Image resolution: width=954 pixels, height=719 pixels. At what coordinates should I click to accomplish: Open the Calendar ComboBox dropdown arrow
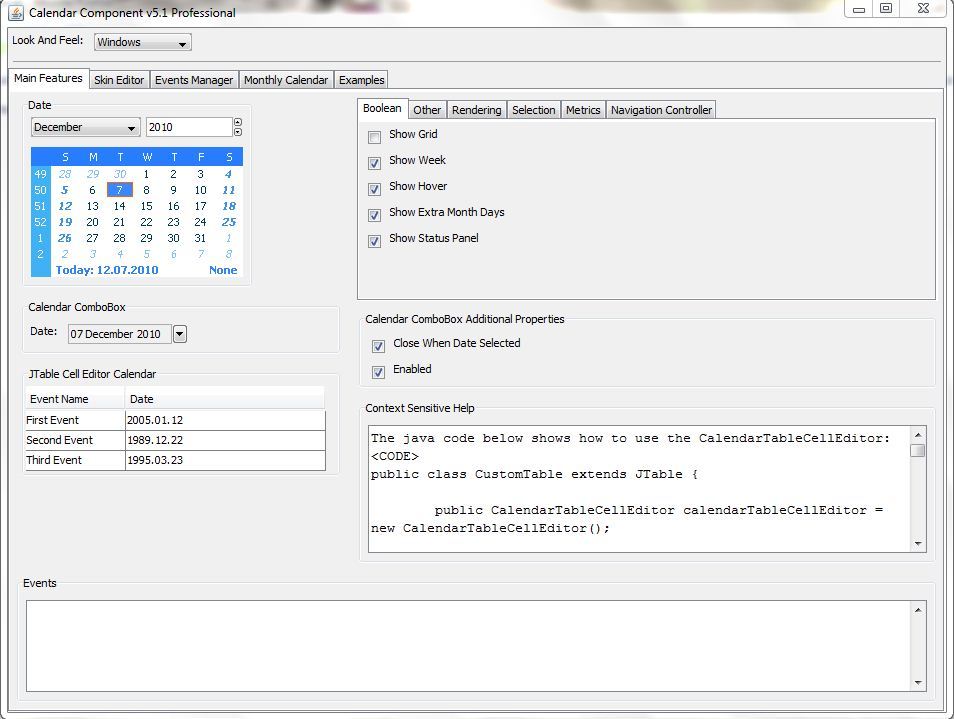[179, 334]
